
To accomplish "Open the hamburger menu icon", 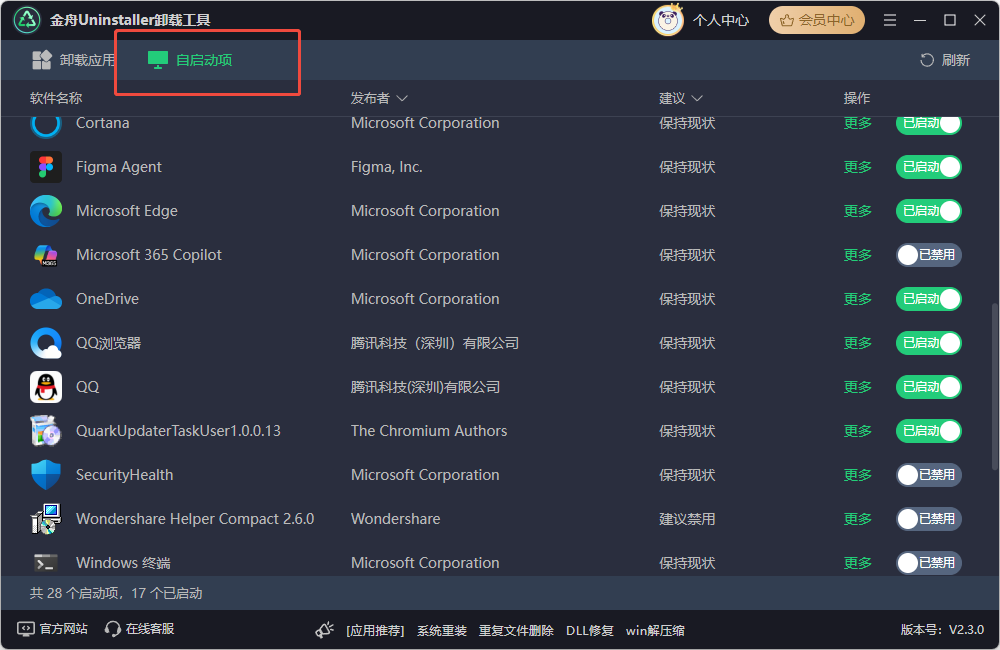I will click(890, 20).
